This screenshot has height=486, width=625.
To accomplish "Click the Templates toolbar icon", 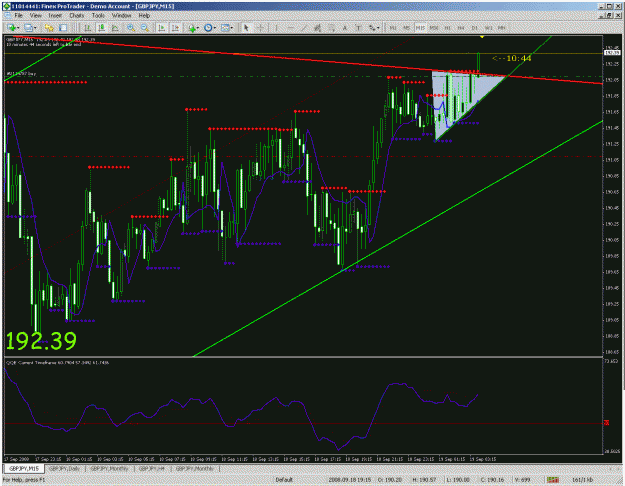I will (x=225, y=28).
